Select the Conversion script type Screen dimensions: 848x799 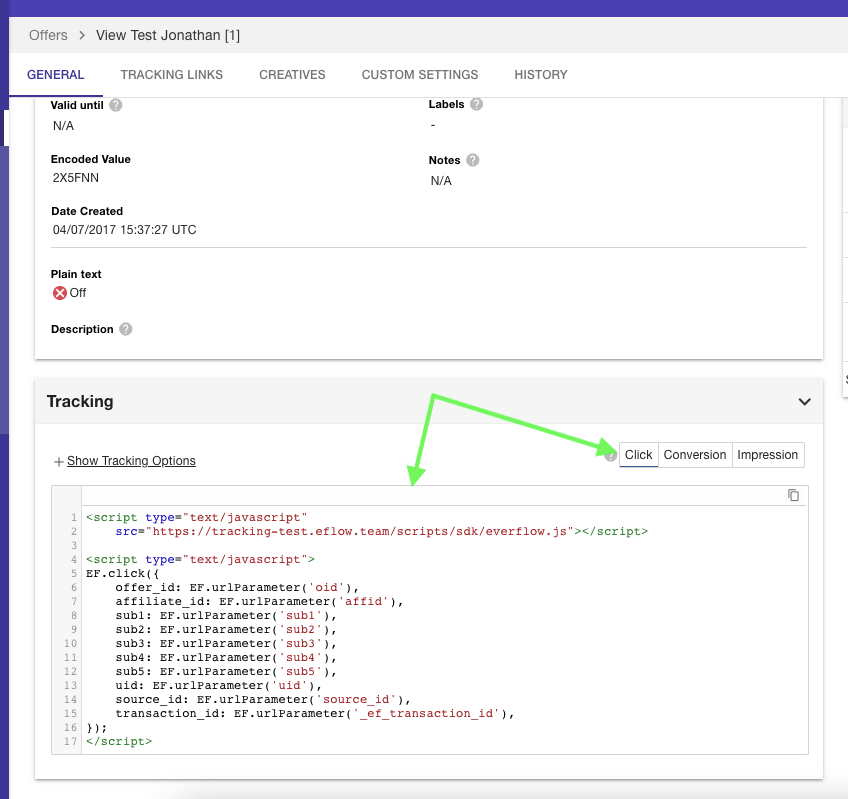695,455
